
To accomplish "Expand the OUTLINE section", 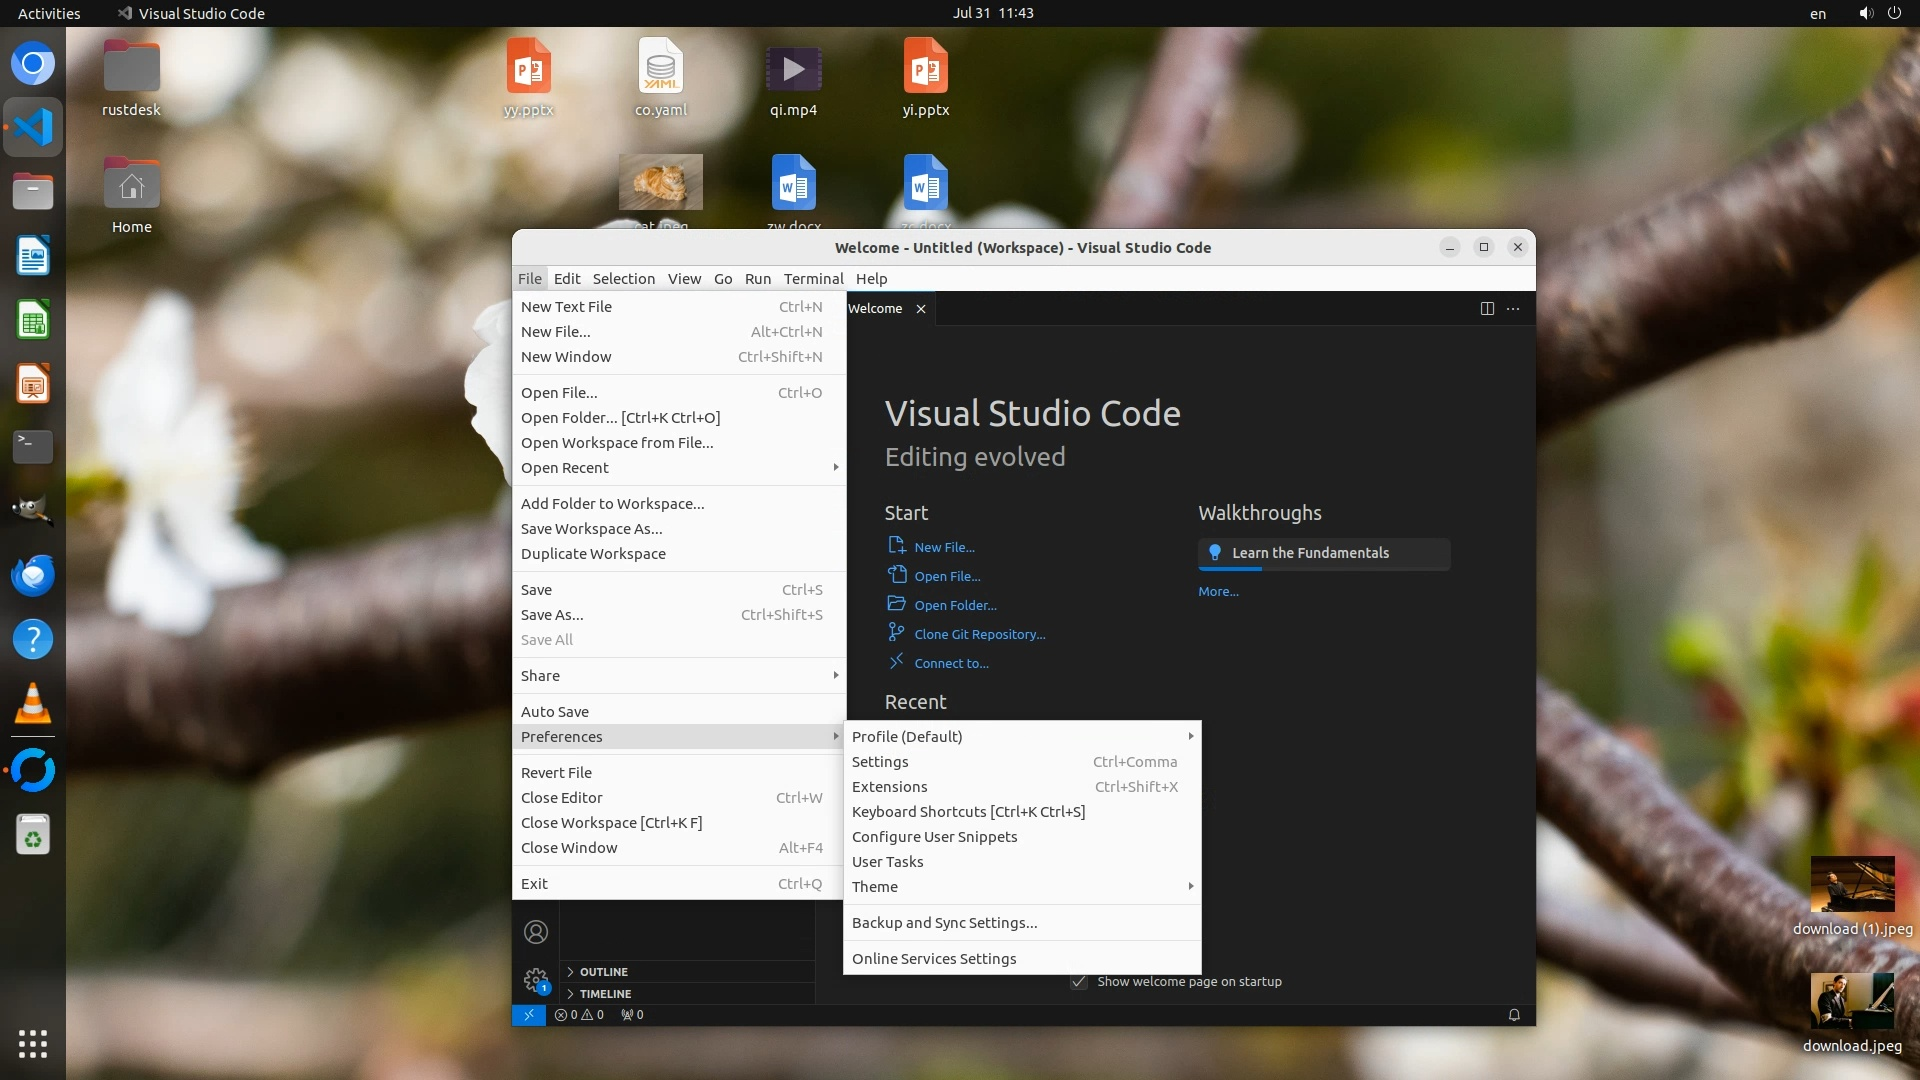I will tap(604, 971).
